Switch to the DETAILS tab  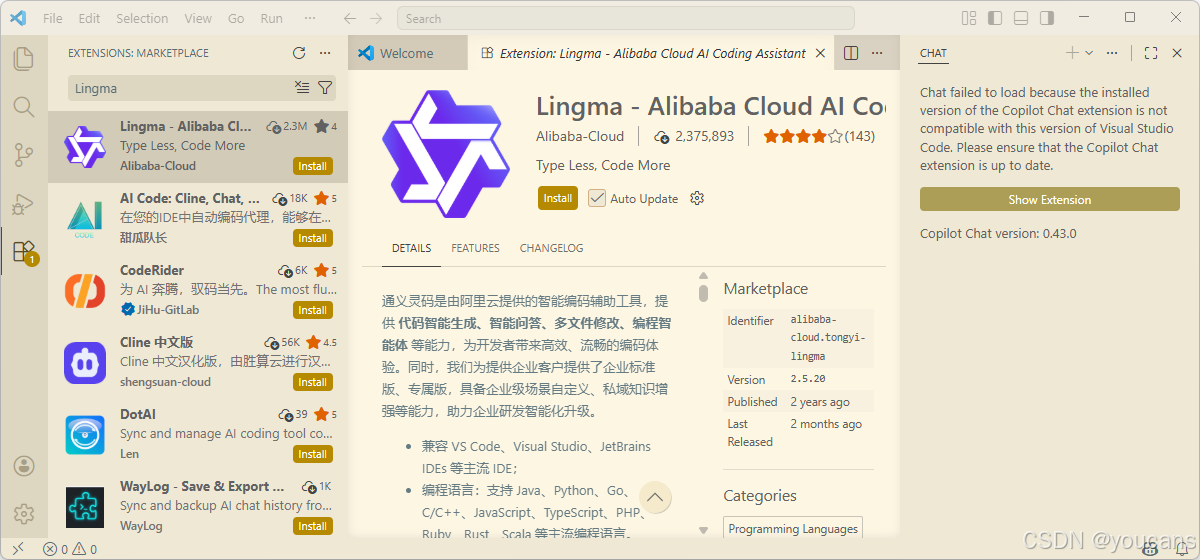[x=411, y=248]
